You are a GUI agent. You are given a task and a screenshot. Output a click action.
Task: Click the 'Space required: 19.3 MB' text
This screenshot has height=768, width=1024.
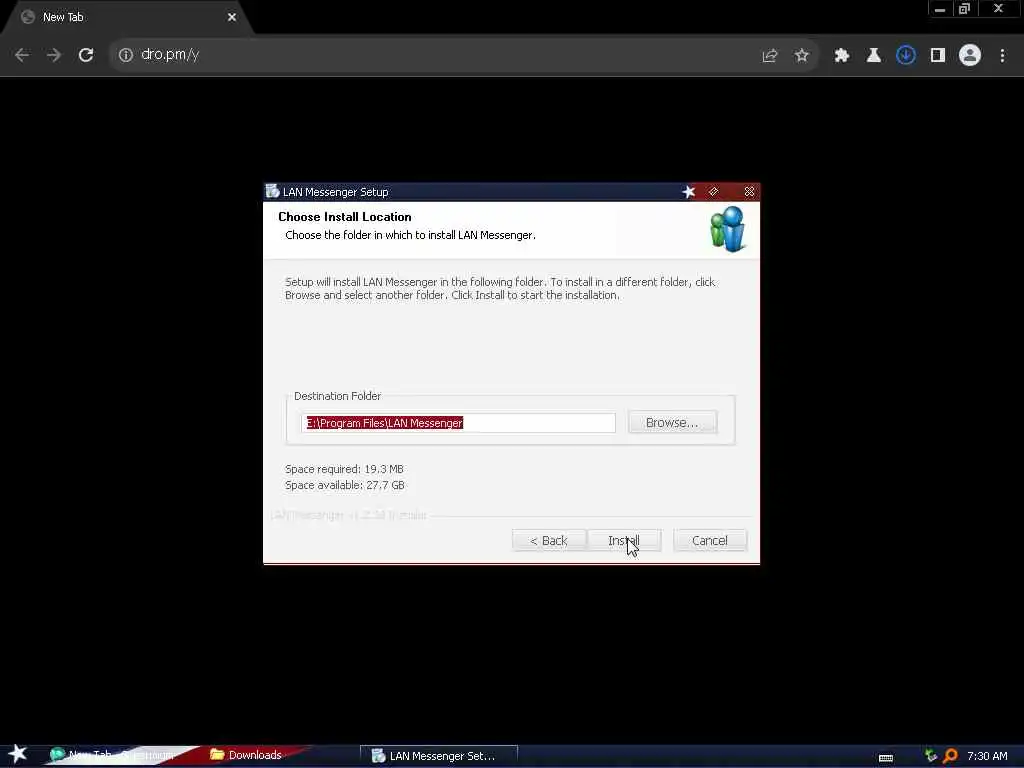tap(344, 469)
